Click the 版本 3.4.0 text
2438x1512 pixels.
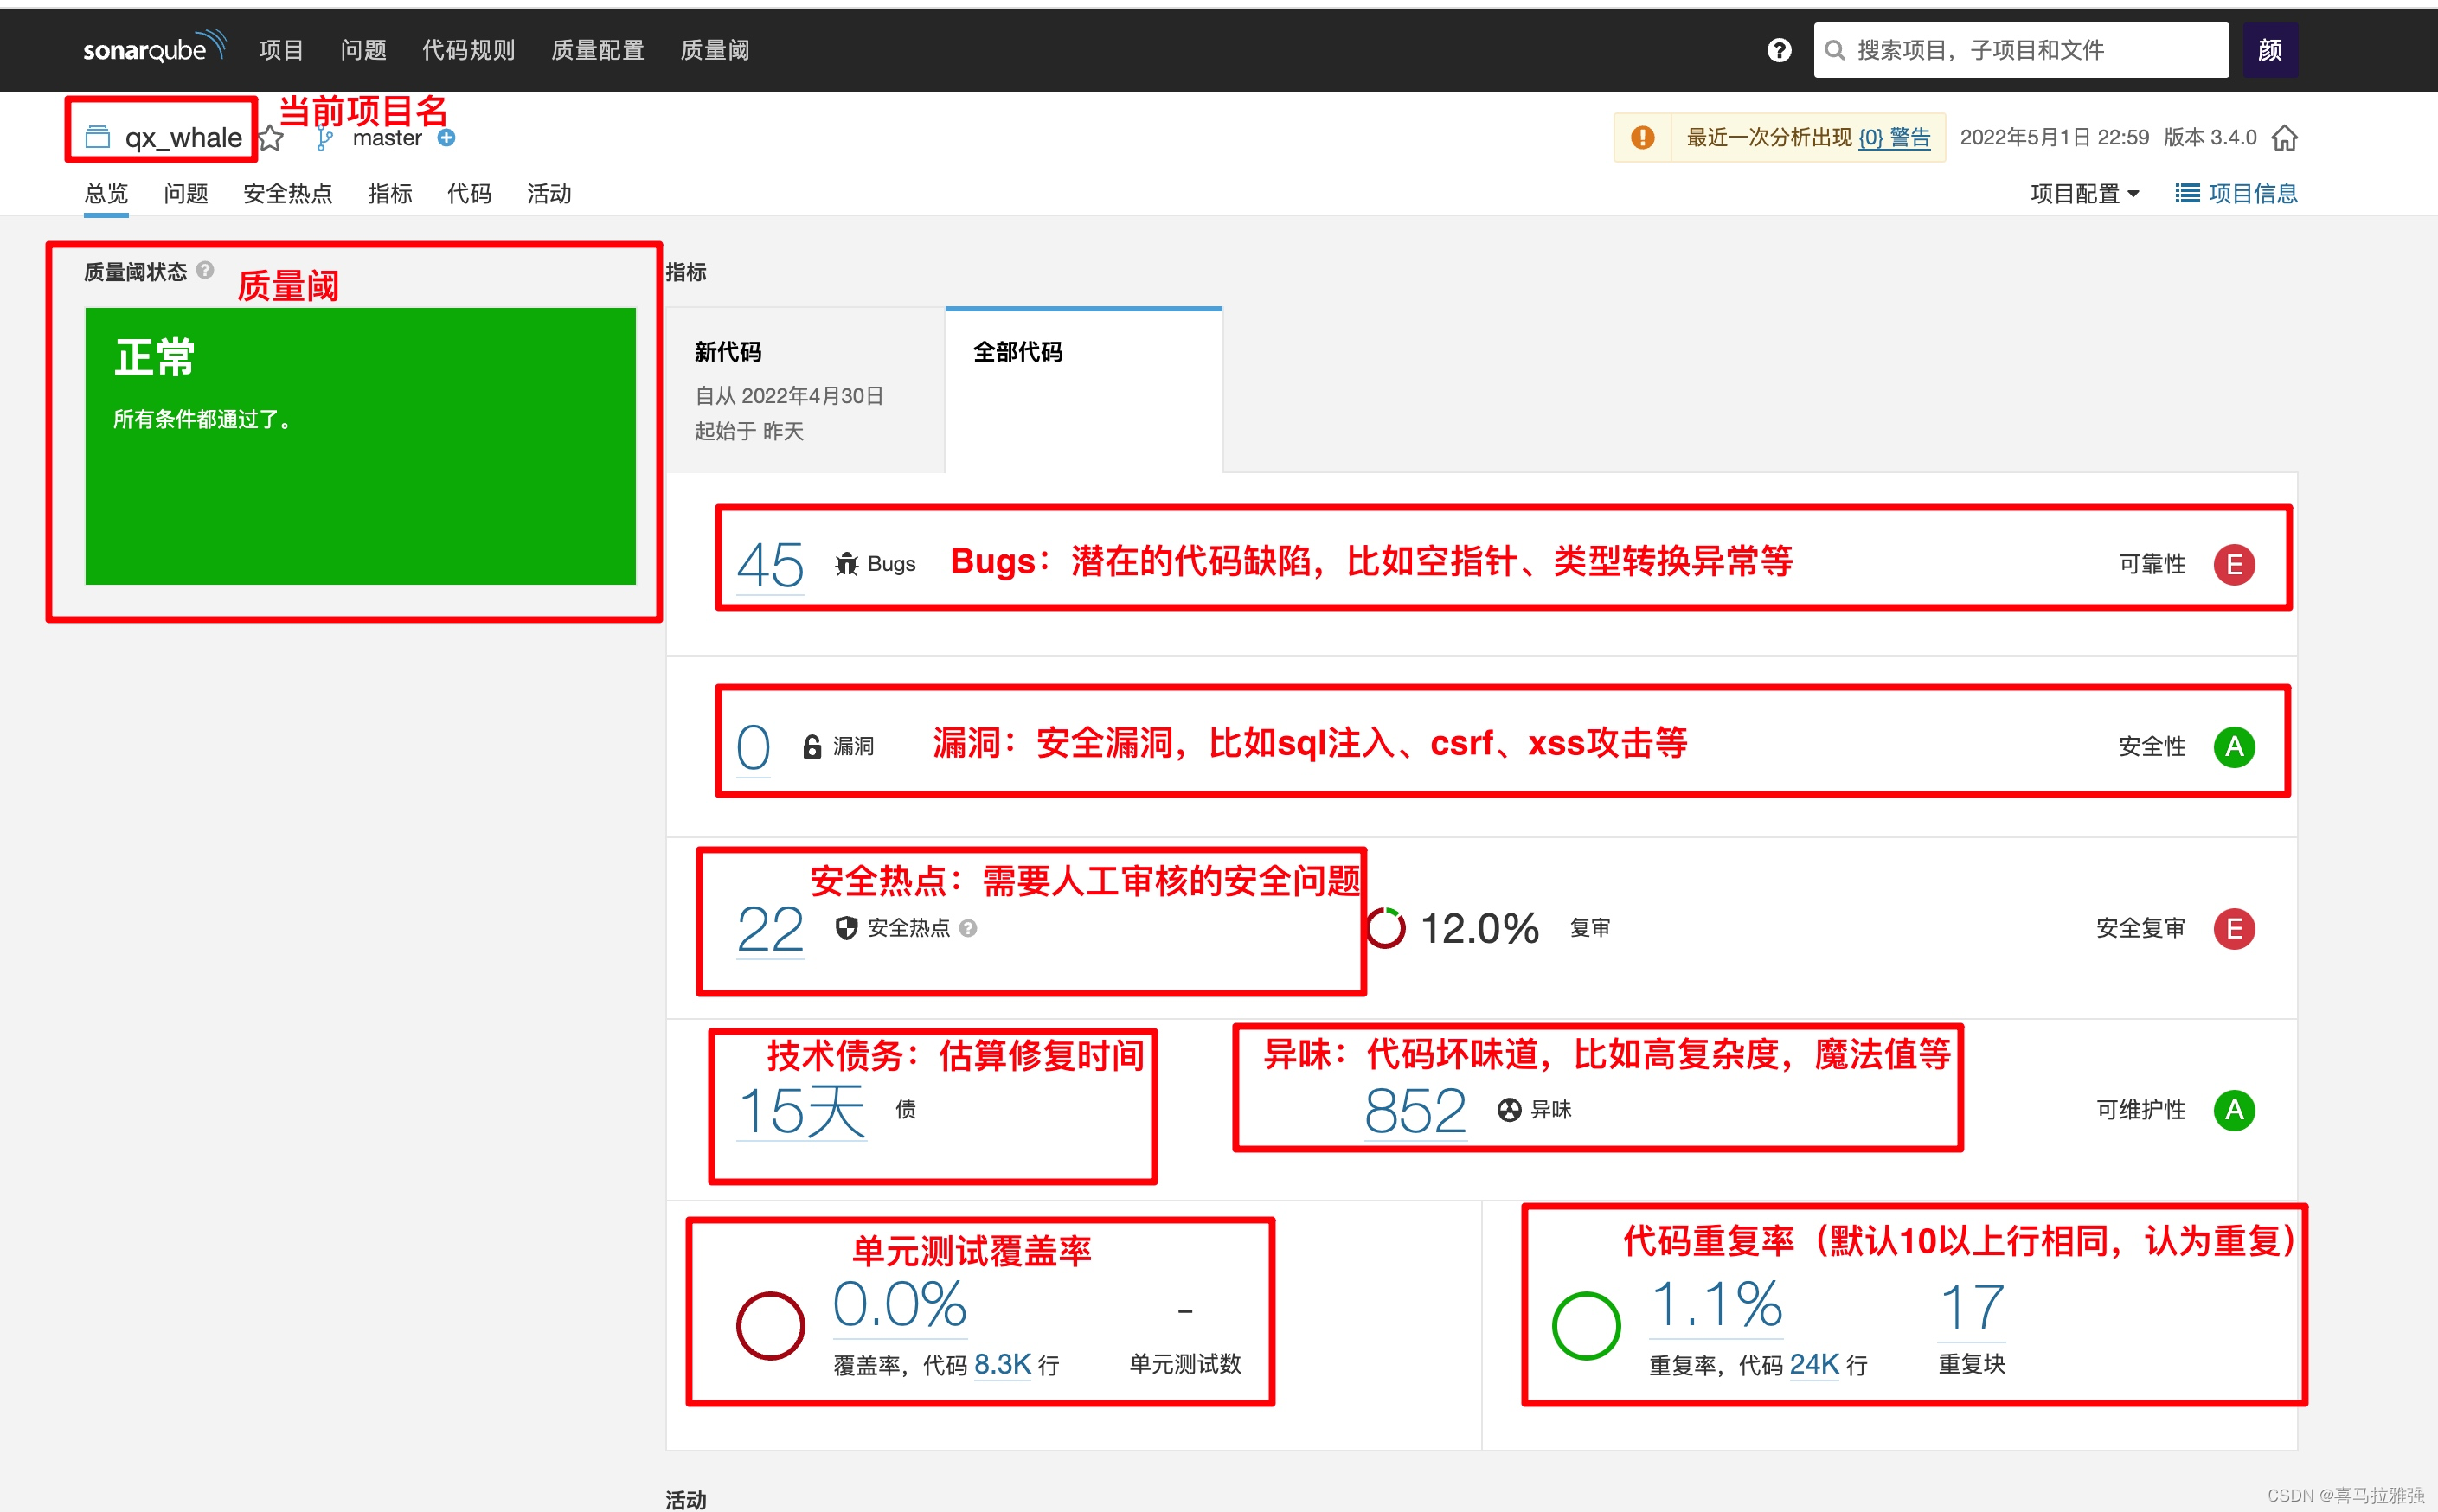point(2210,138)
